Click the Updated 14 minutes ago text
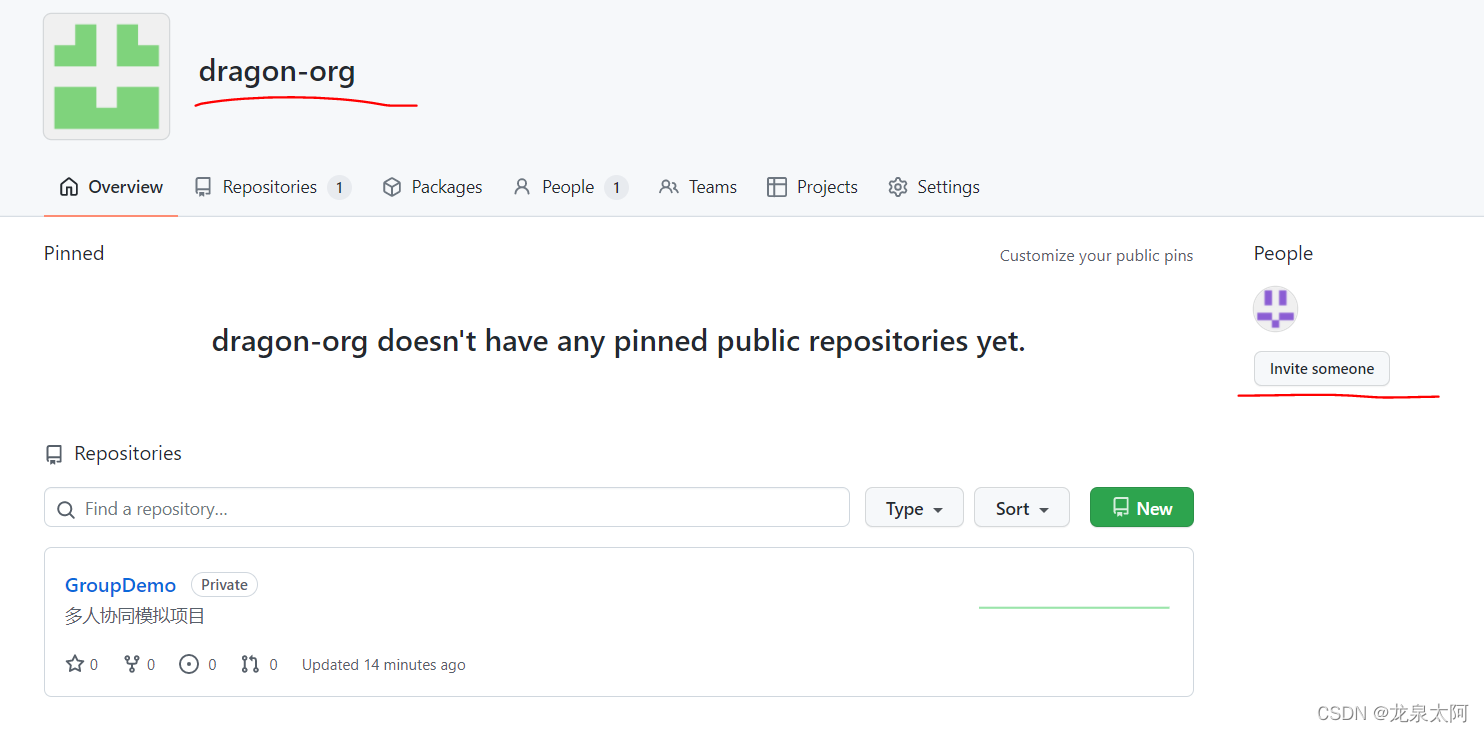 384,665
